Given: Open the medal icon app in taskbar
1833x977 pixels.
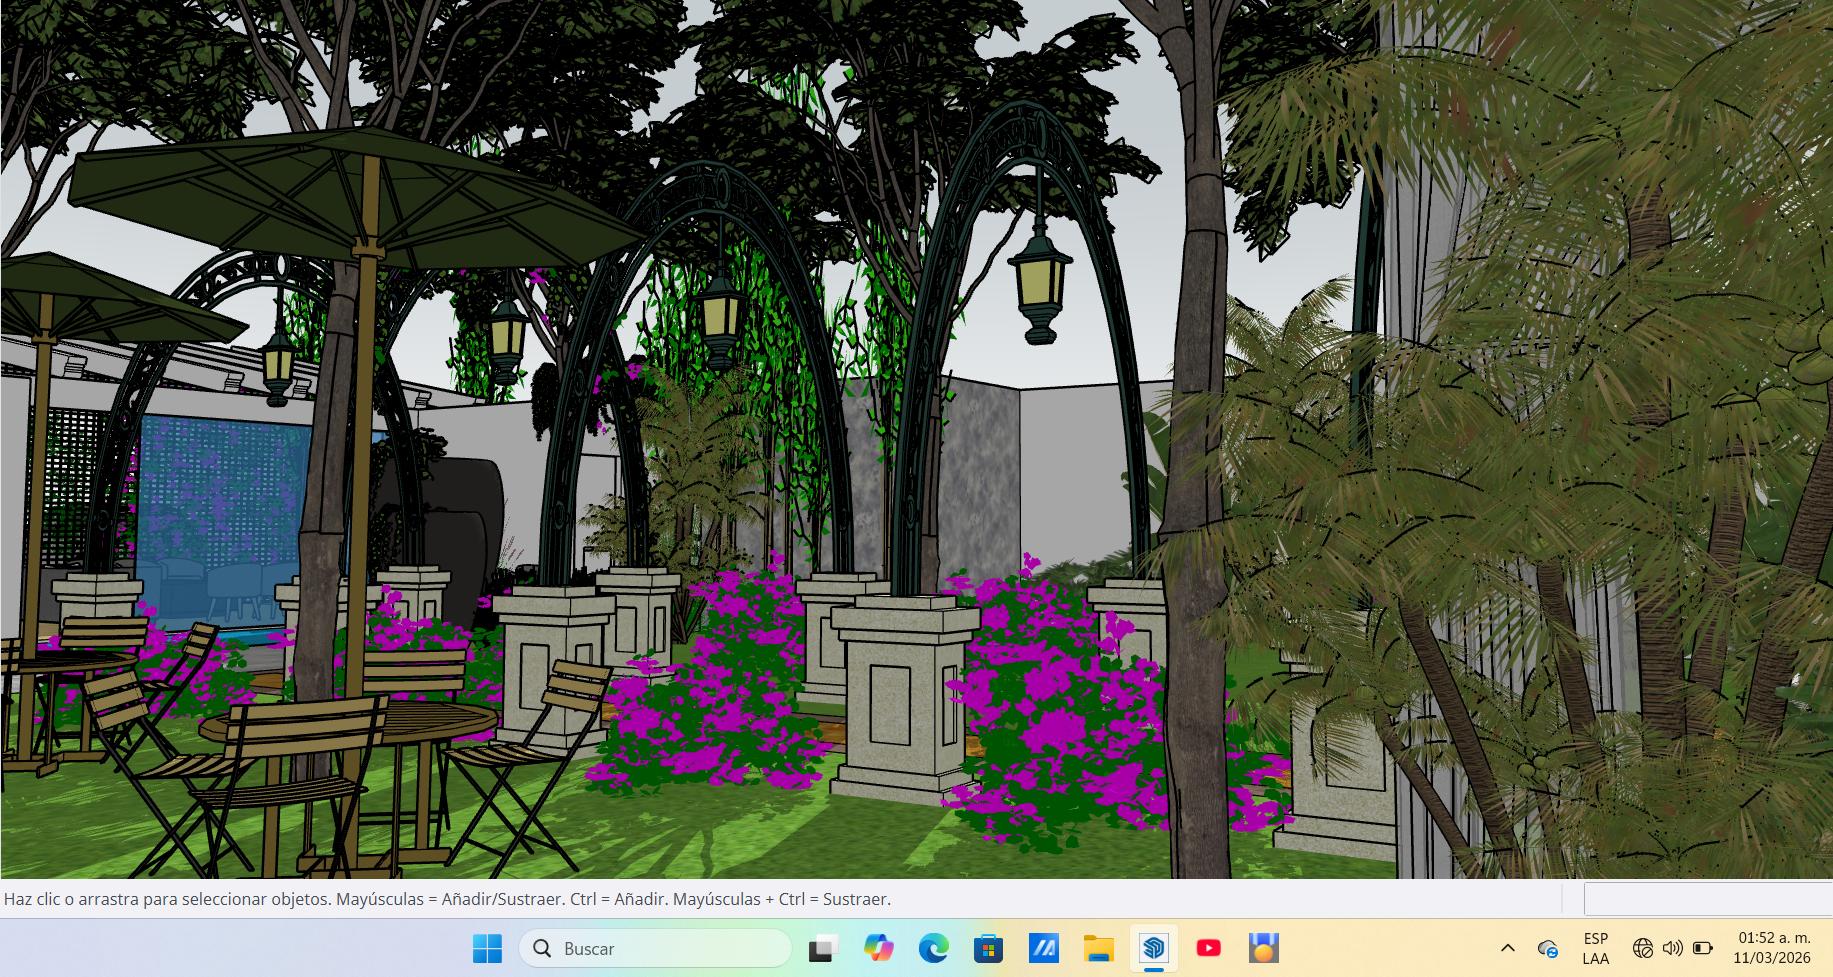Looking at the screenshot, I should point(1263,948).
